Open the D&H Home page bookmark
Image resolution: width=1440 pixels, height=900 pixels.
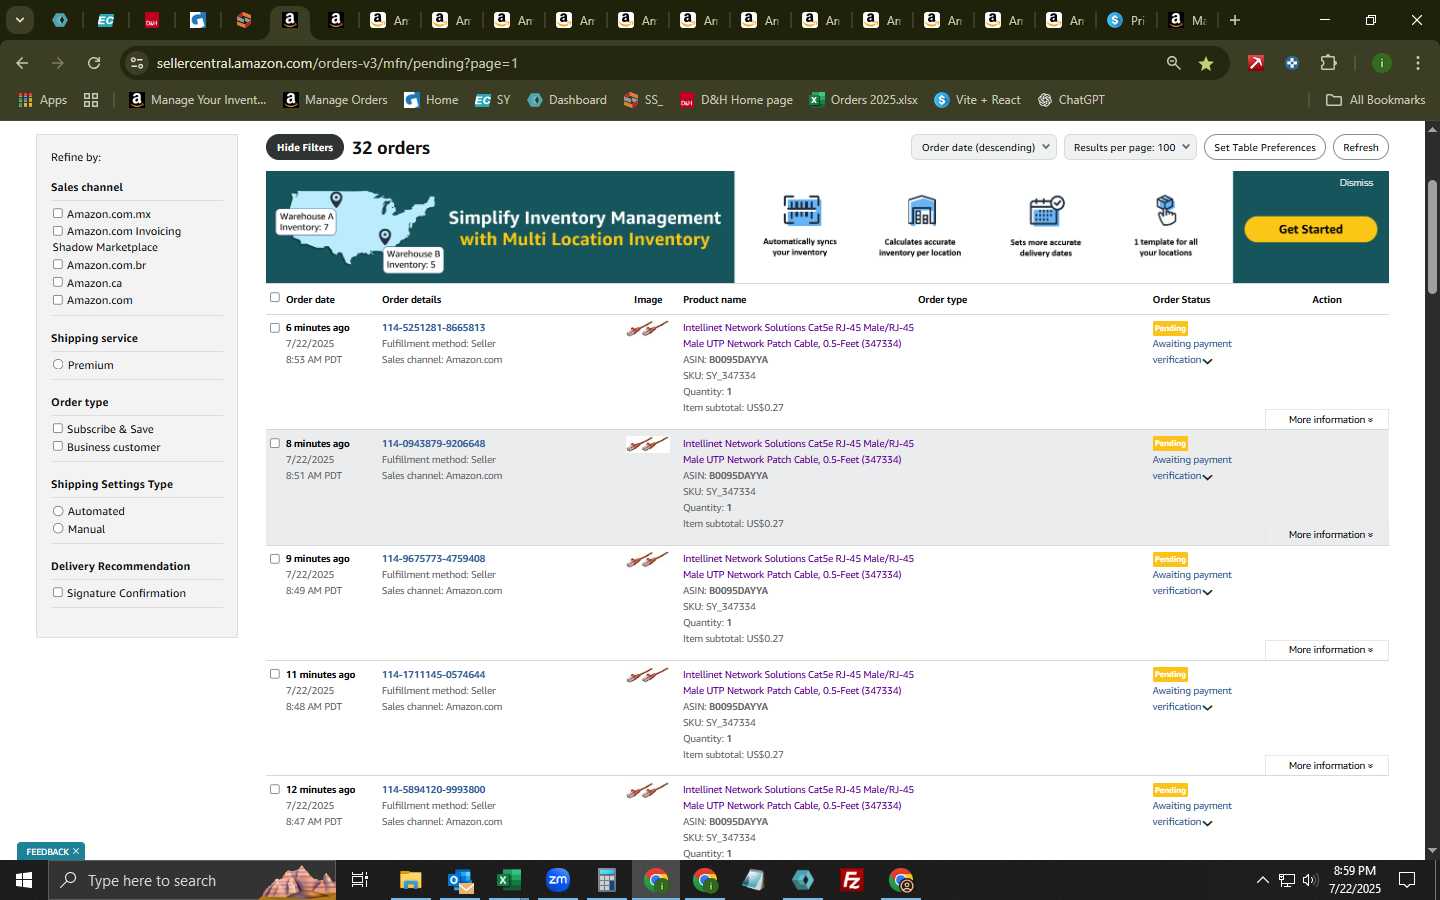point(736,100)
